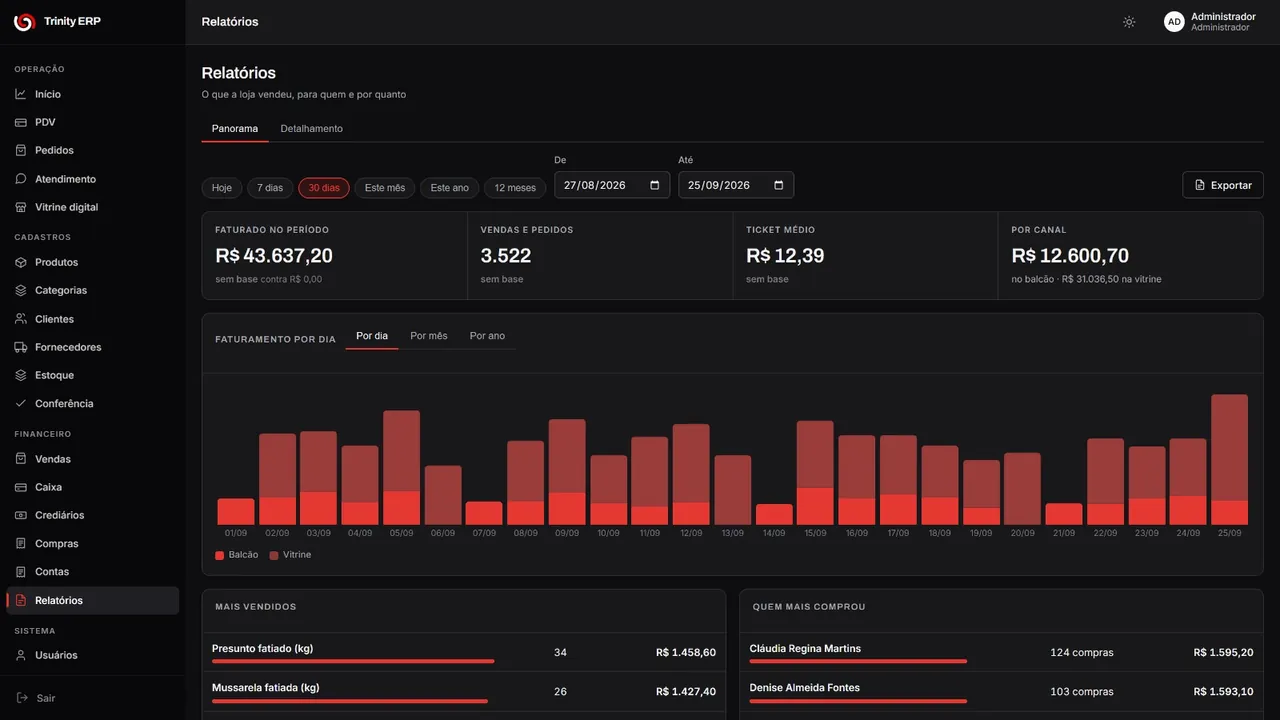Show chart Por ano

pos(487,336)
